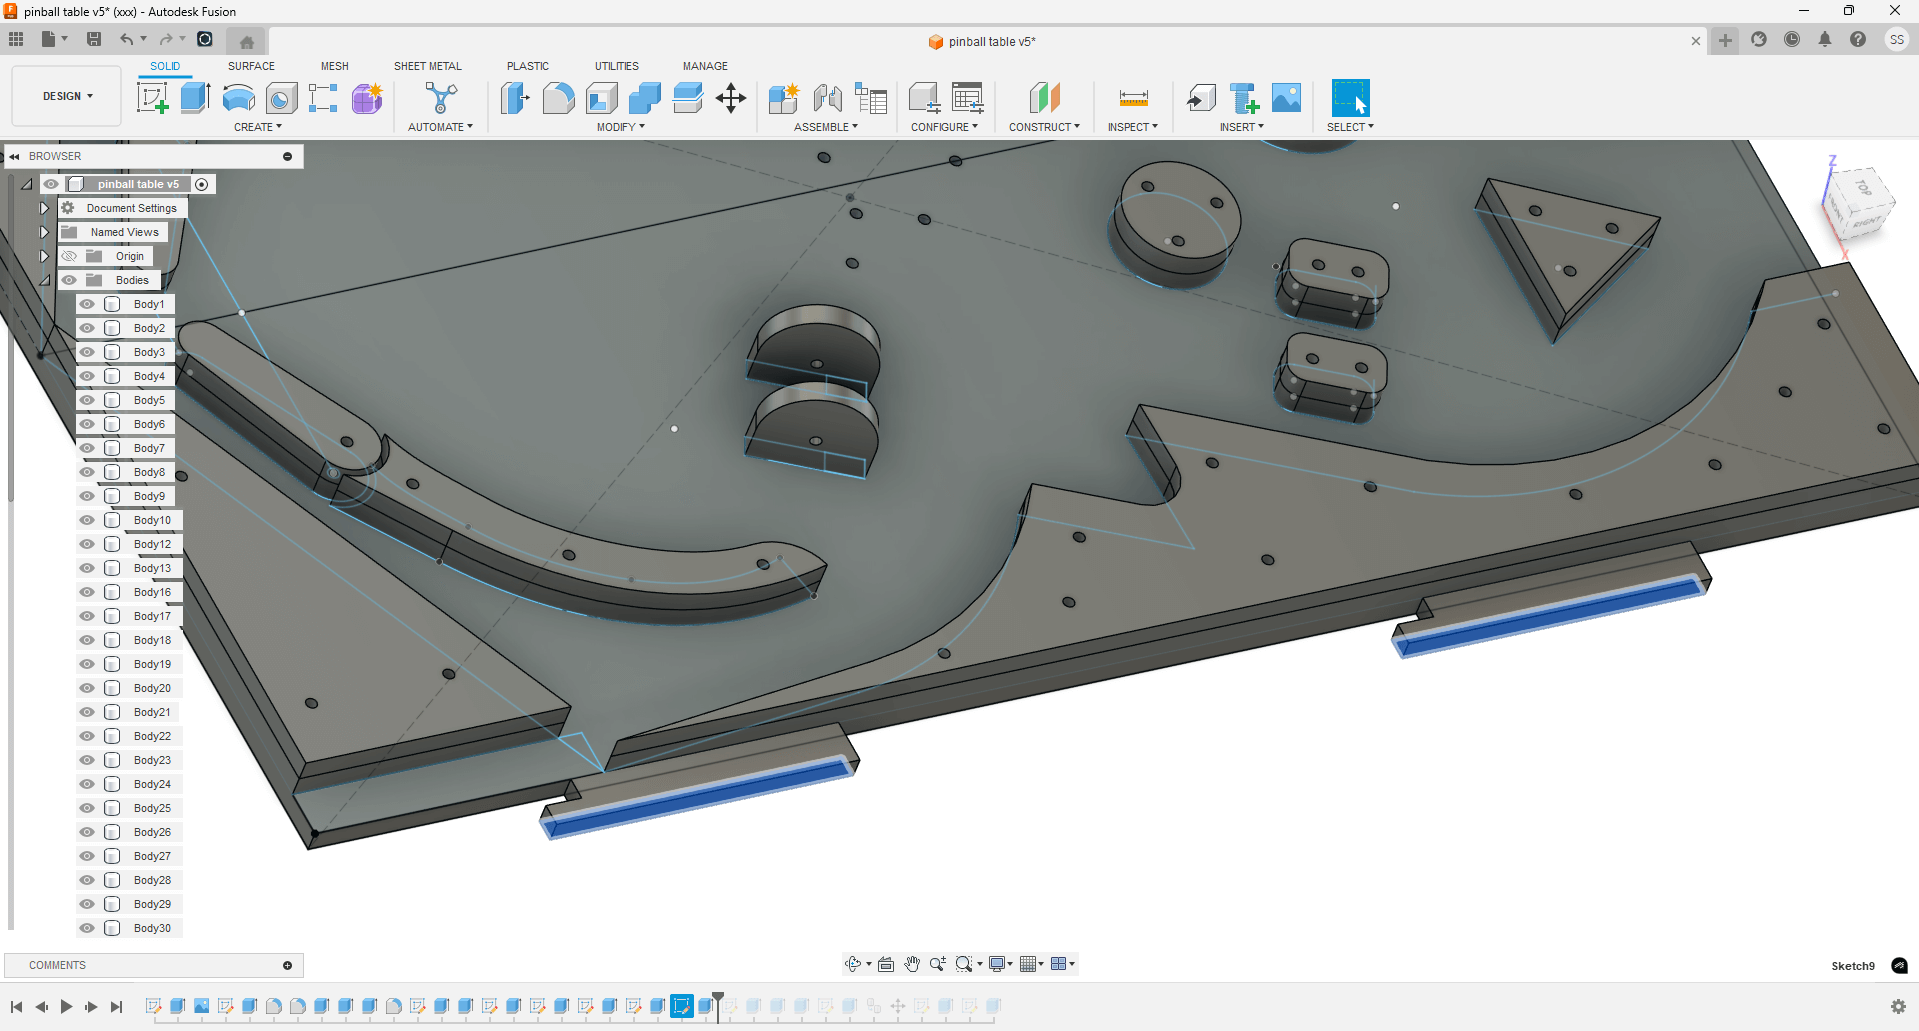Open the DESIGN workspace dropdown
Viewport: 1919px width, 1031px height.
tap(67, 96)
